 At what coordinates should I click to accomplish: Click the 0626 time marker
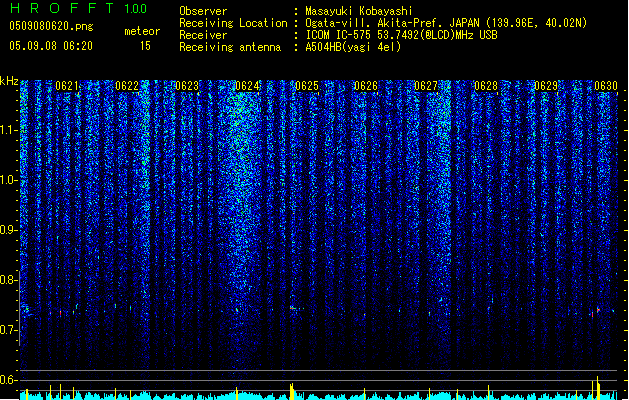(x=366, y=86)
